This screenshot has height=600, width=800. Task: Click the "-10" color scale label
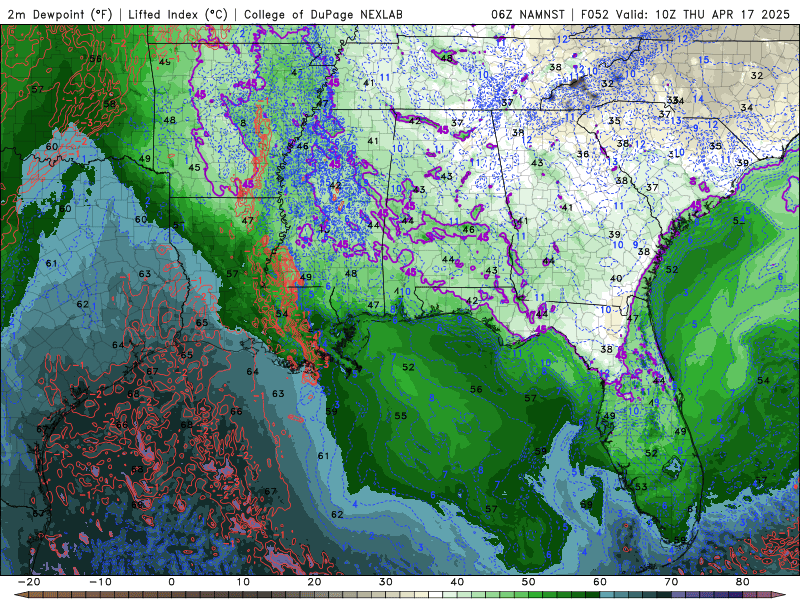[101, 582]
